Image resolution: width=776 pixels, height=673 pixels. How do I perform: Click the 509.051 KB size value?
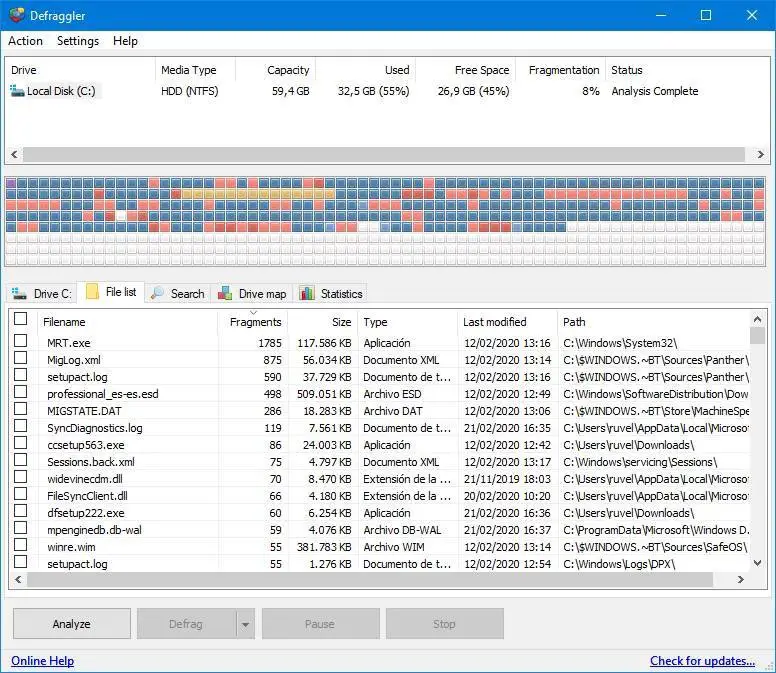(x=324, y=394)
